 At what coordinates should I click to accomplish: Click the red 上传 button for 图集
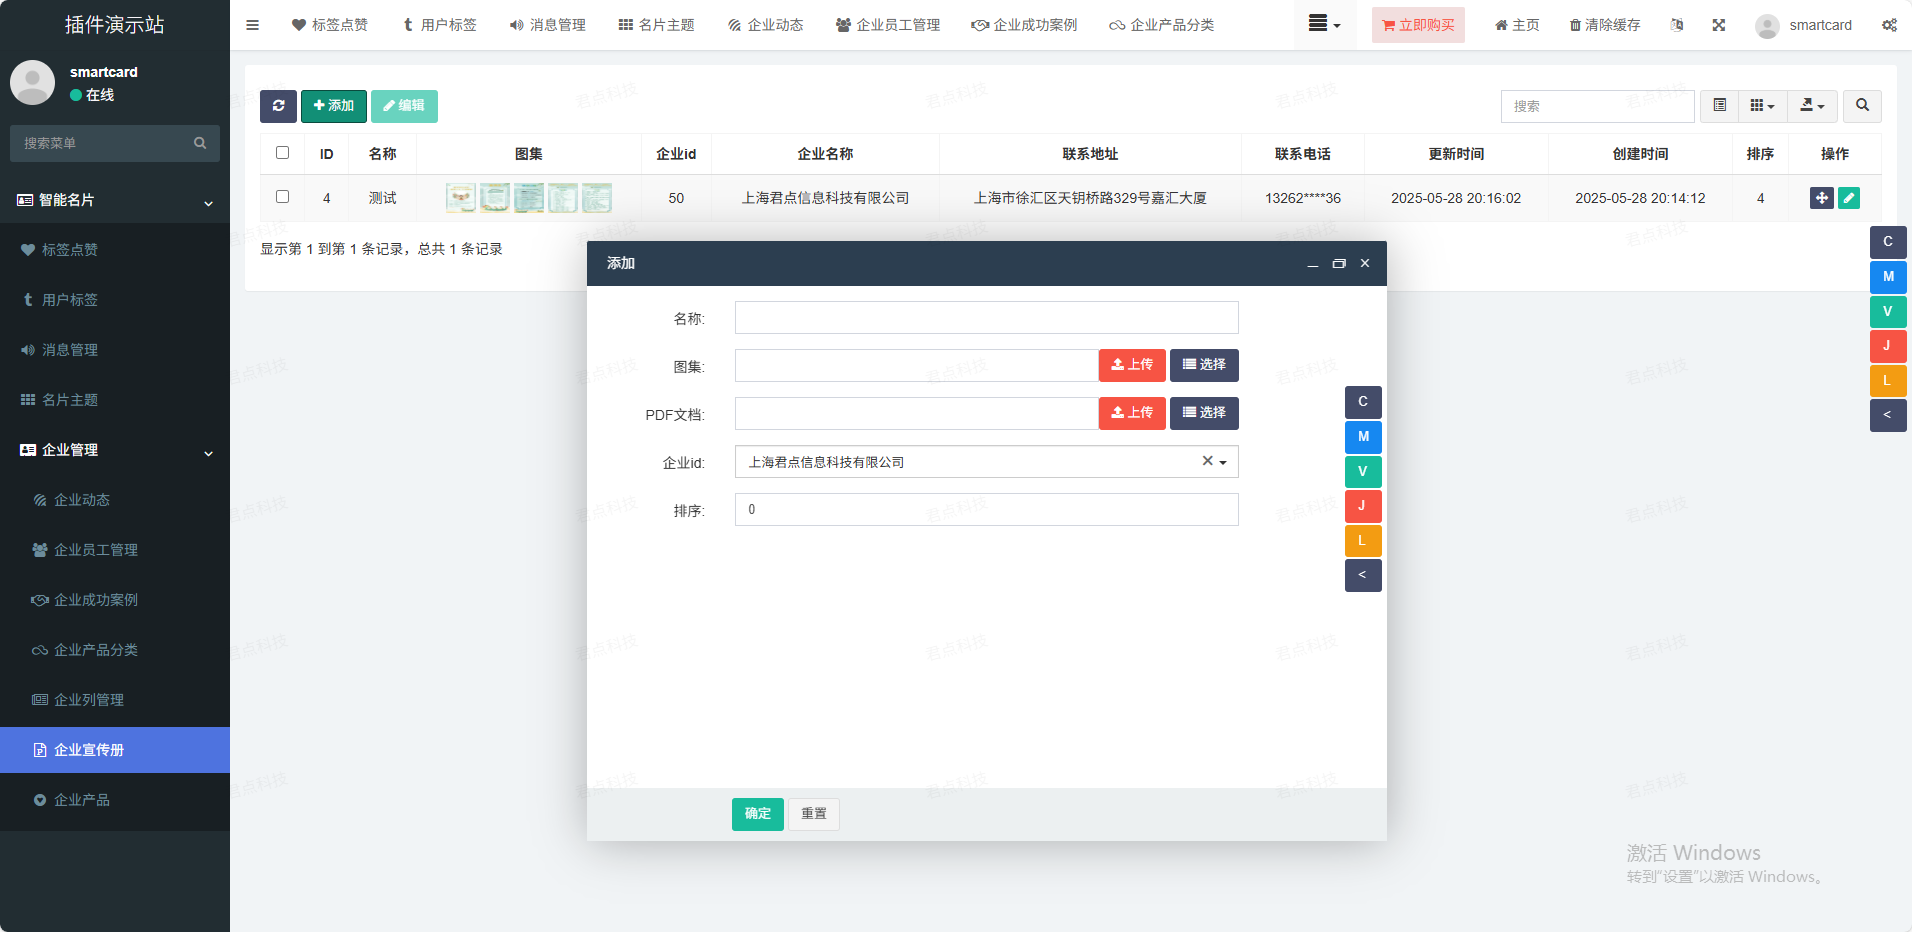[x=1132, y=365]
